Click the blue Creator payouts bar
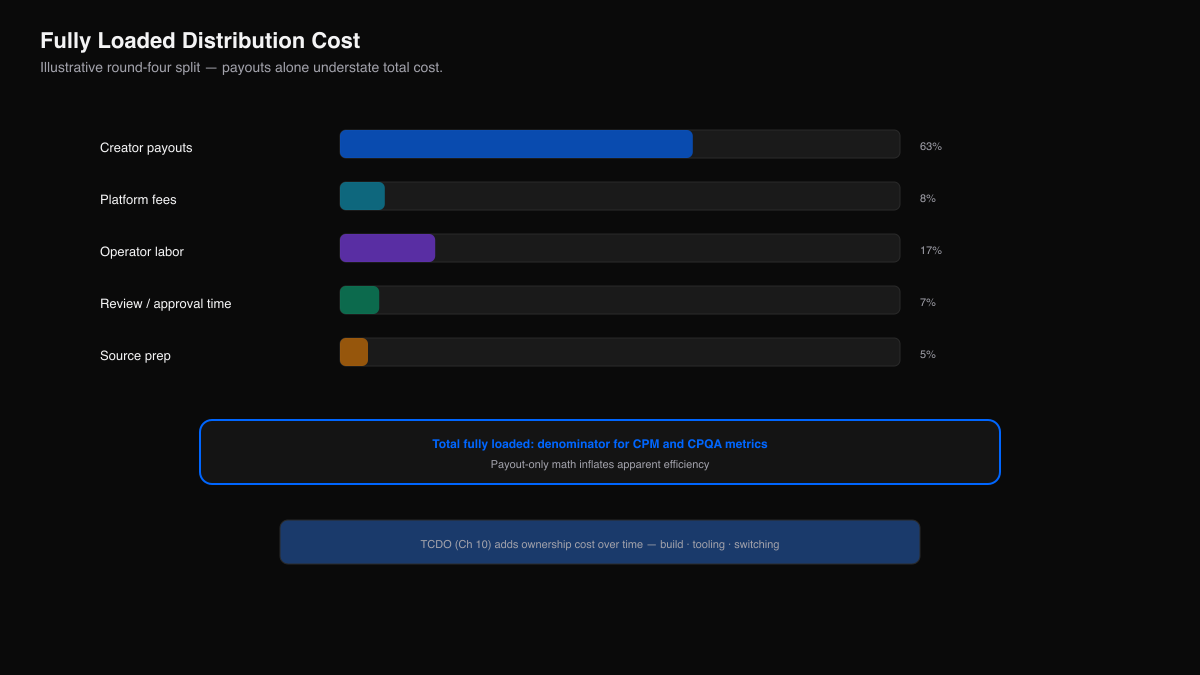The height and width of the screenshot is (675, 1200). tap(516, 144)
